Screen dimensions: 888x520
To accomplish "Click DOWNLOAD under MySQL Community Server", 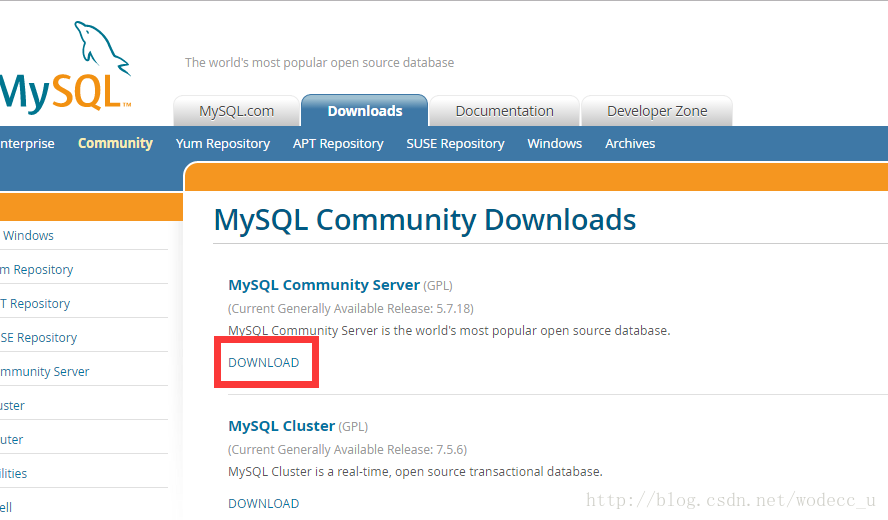I will pyautogui.click(x=263, y=363).
